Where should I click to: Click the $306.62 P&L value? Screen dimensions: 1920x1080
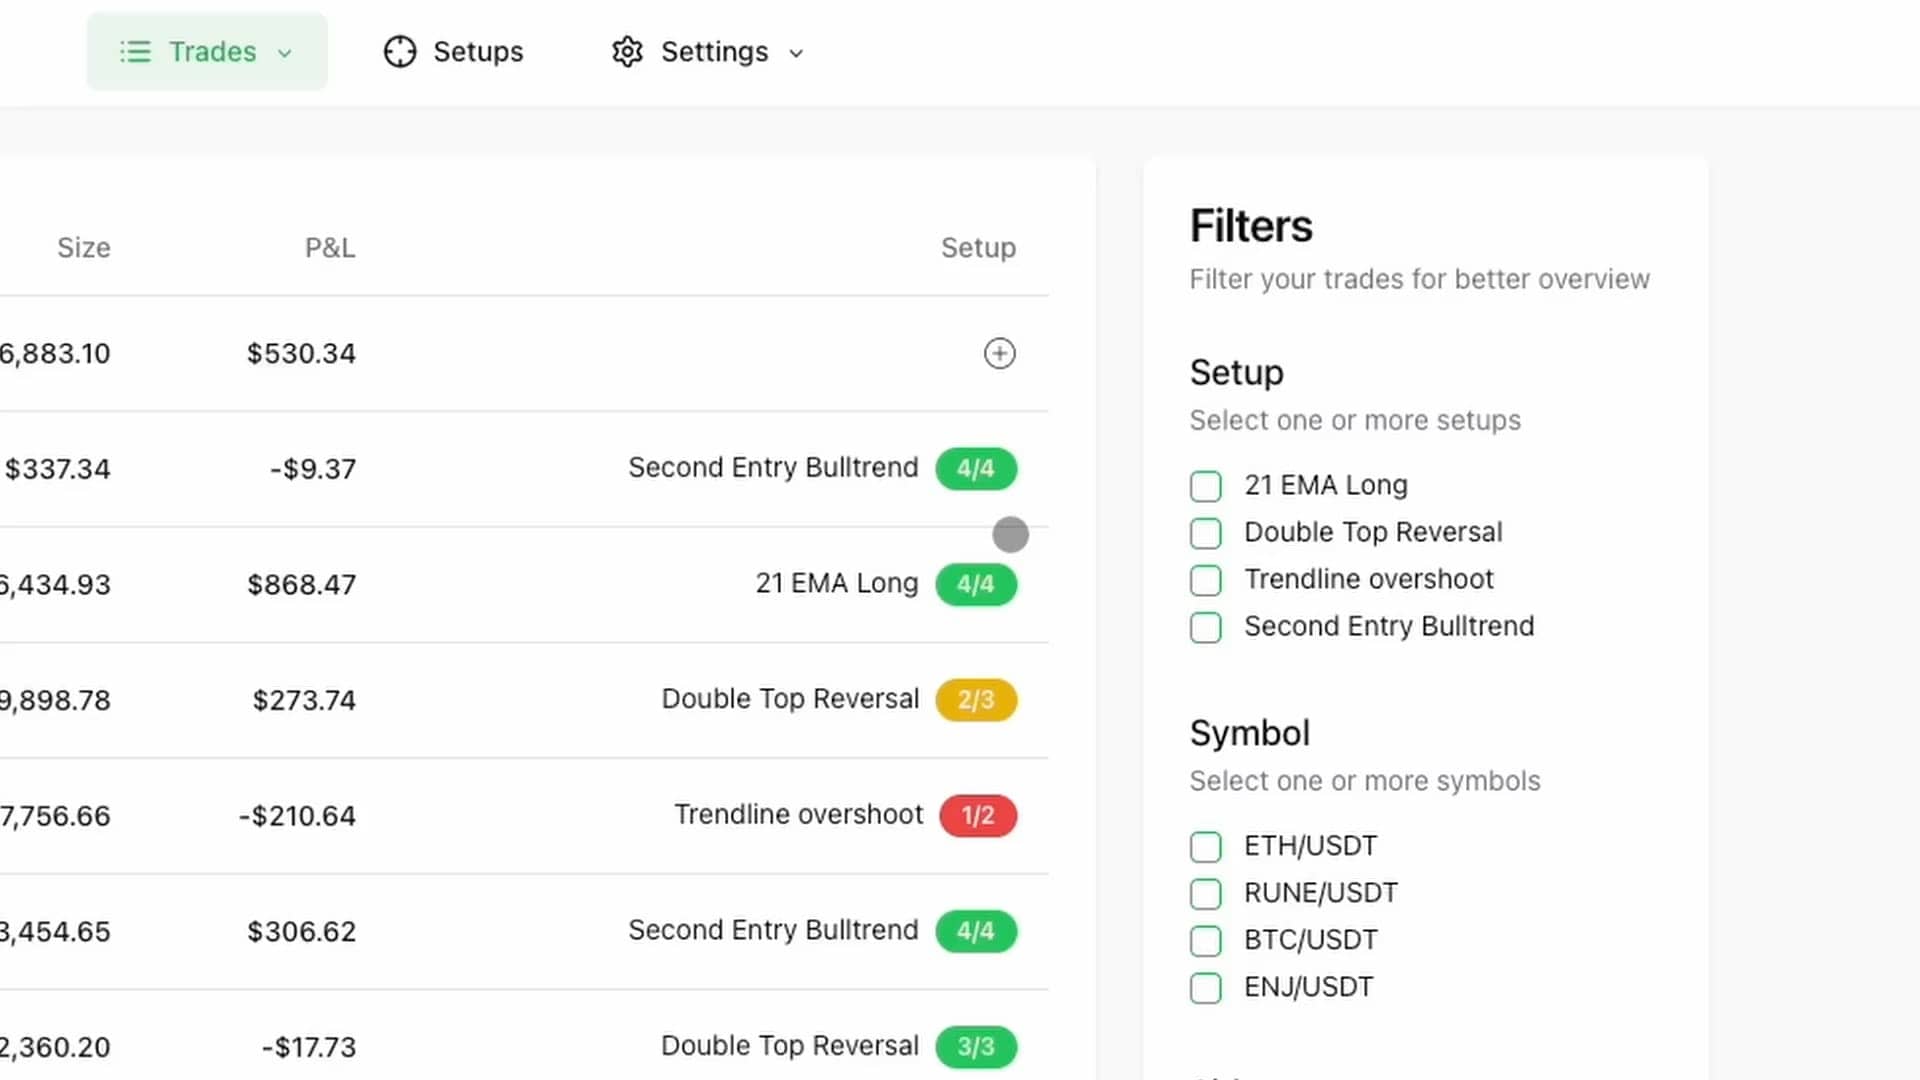(301, 931)
